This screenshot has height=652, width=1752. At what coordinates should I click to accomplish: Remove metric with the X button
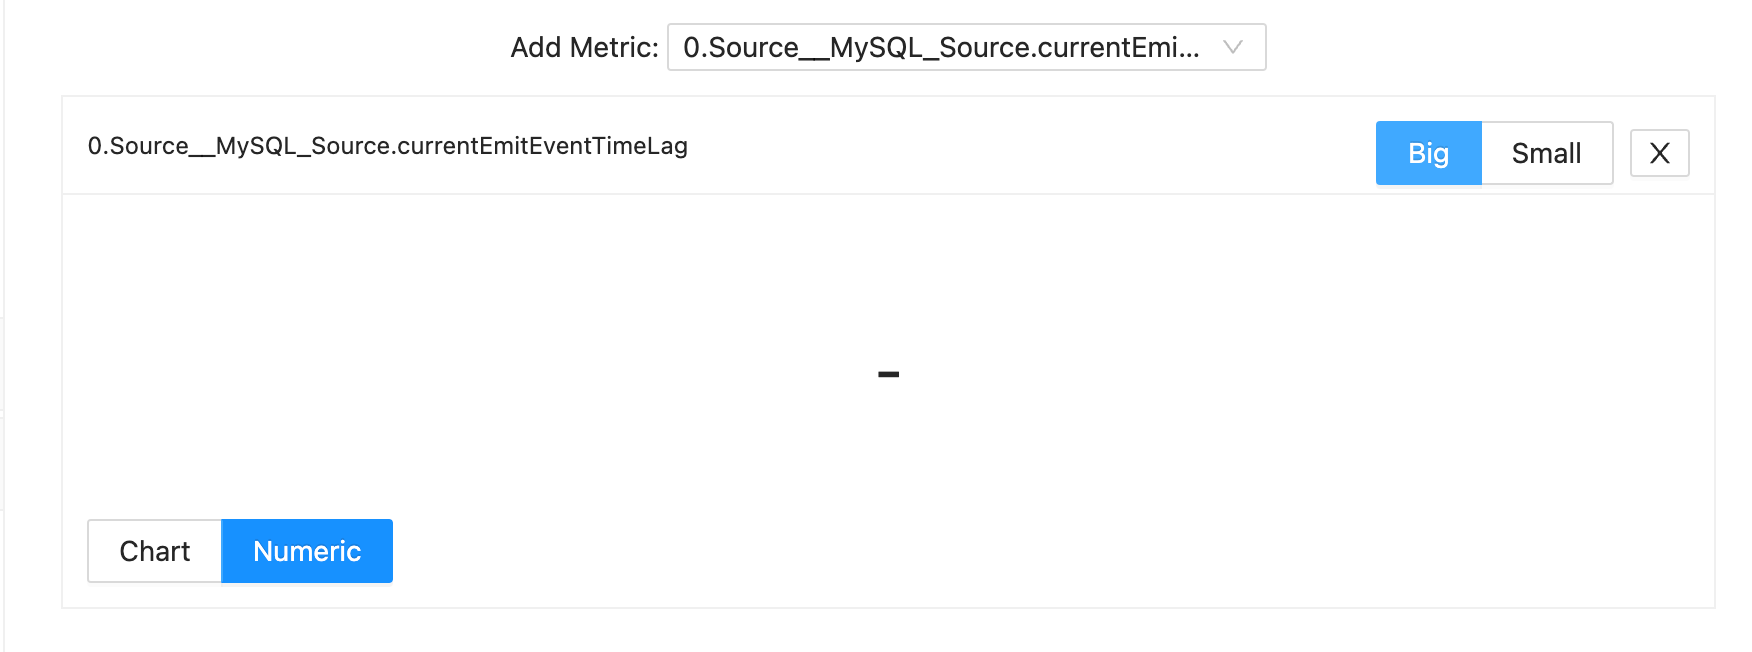pyautogui.click(x=1659, y=153)
